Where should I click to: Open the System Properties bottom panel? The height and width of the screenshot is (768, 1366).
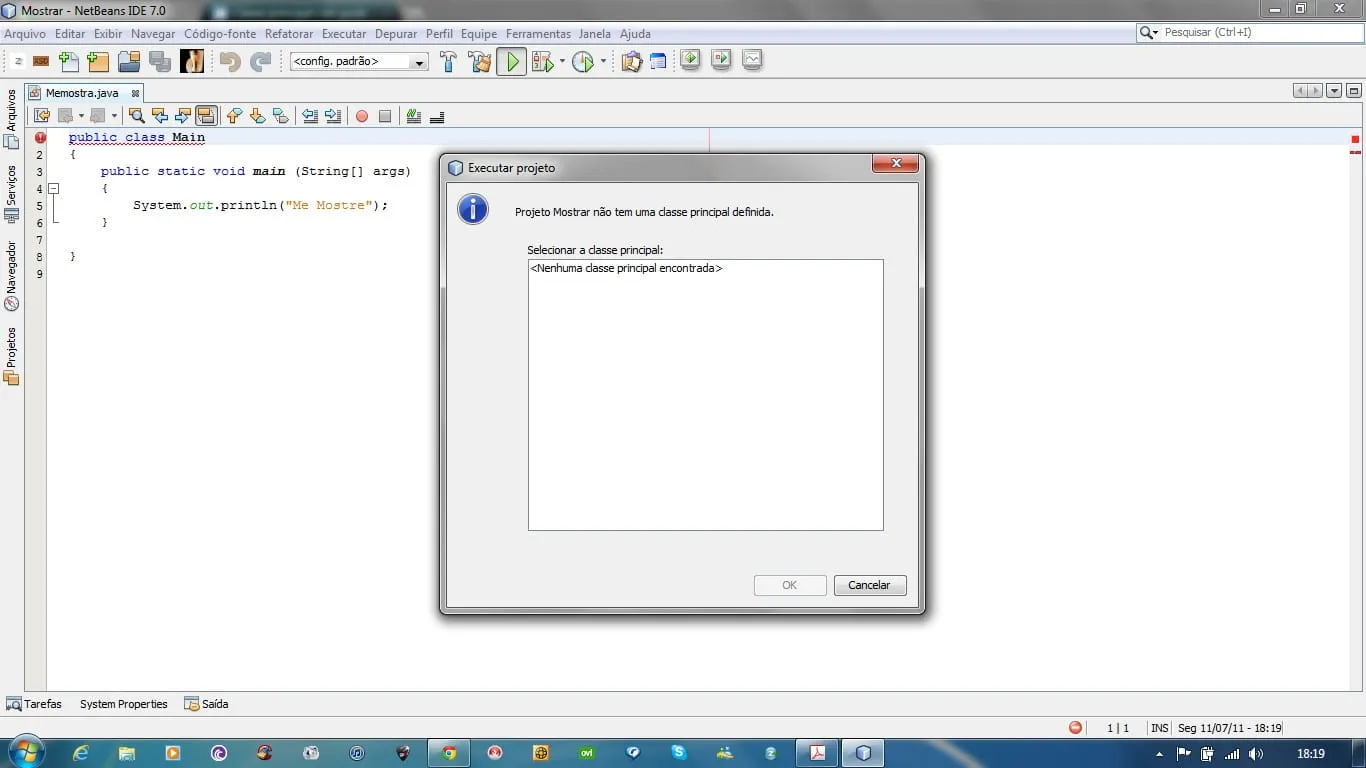click(x=124, y=704)
